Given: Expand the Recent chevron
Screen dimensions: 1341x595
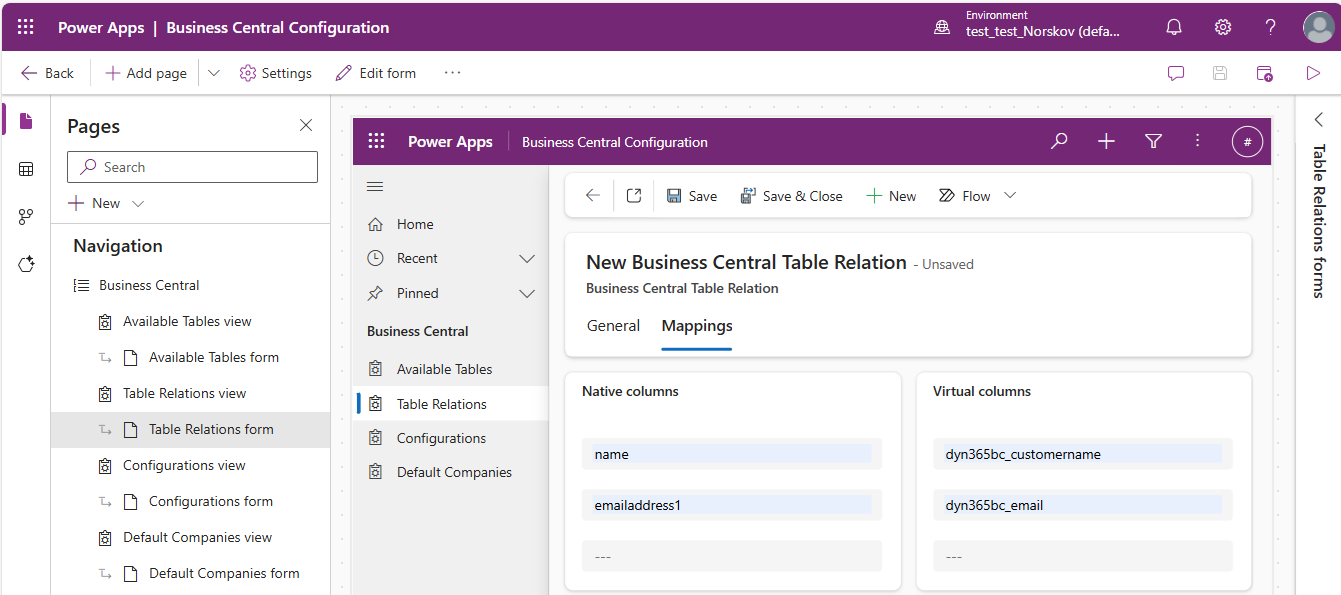Looking at the screenshot, I should (x=527, y=259).
